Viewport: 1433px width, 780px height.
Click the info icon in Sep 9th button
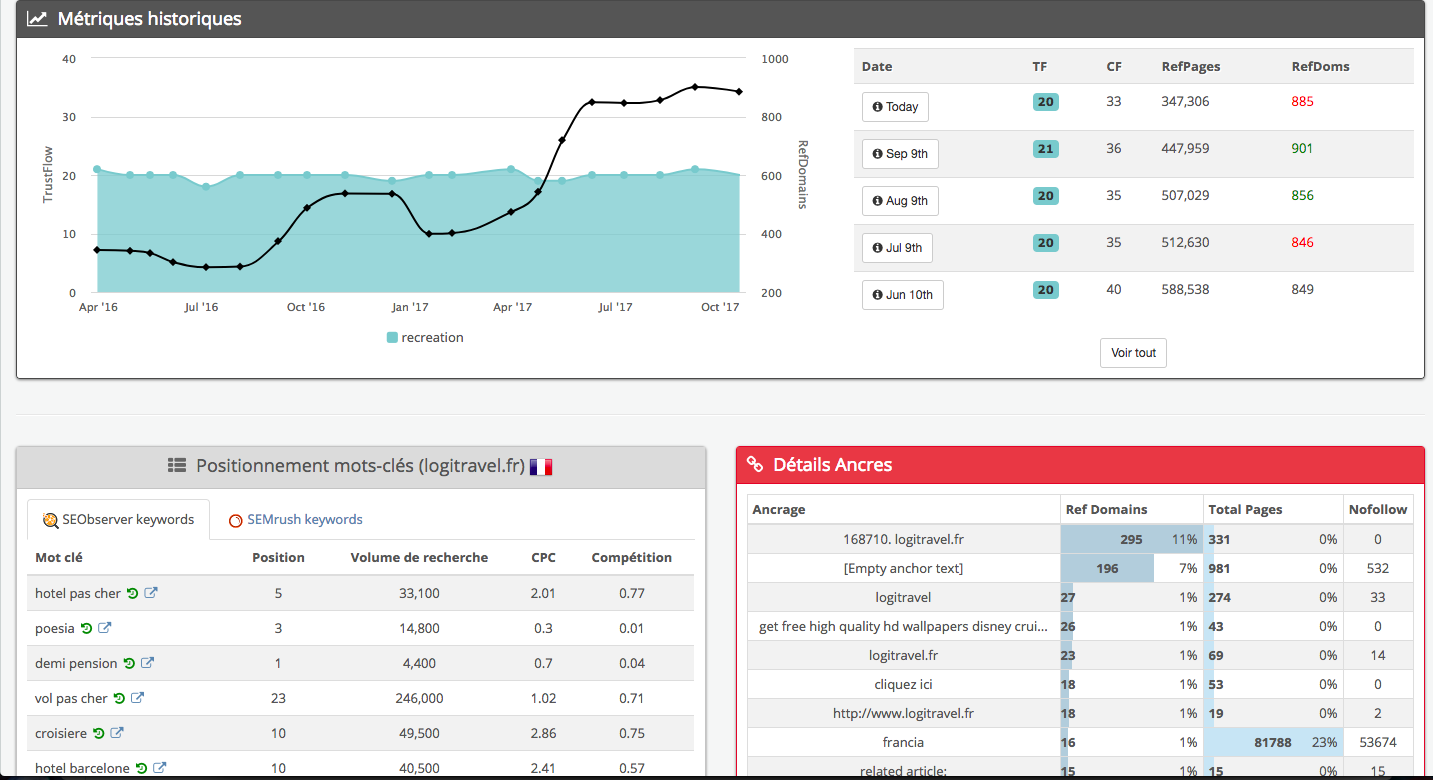877,154
